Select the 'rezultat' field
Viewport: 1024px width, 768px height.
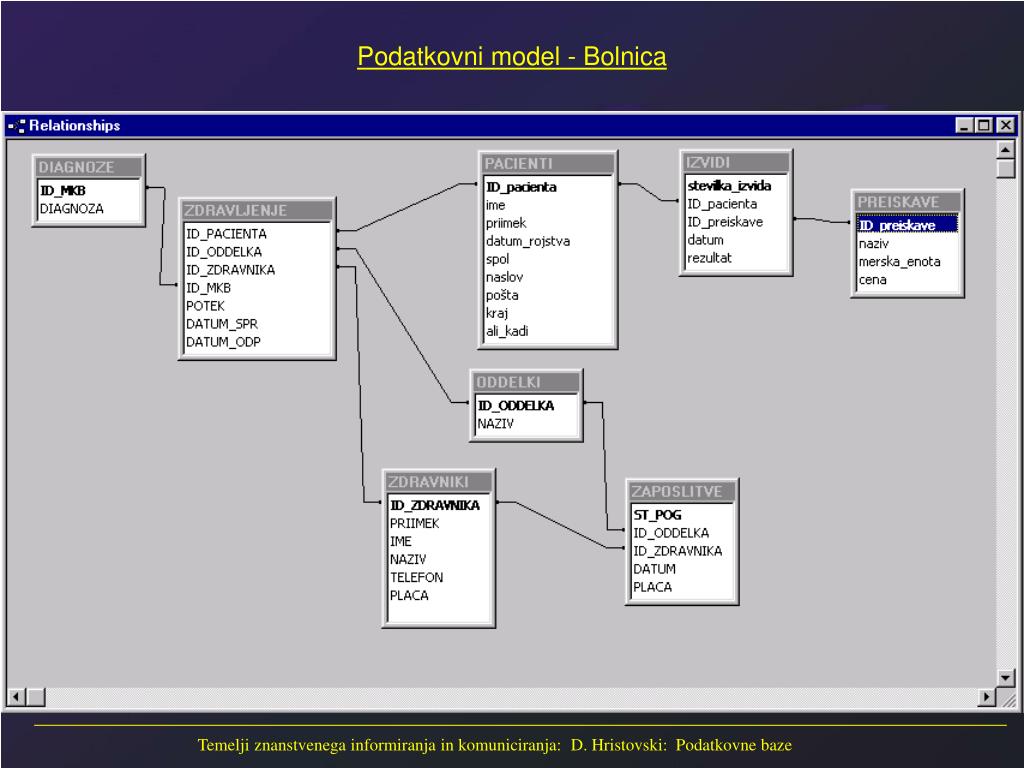[x=709, y=258]
